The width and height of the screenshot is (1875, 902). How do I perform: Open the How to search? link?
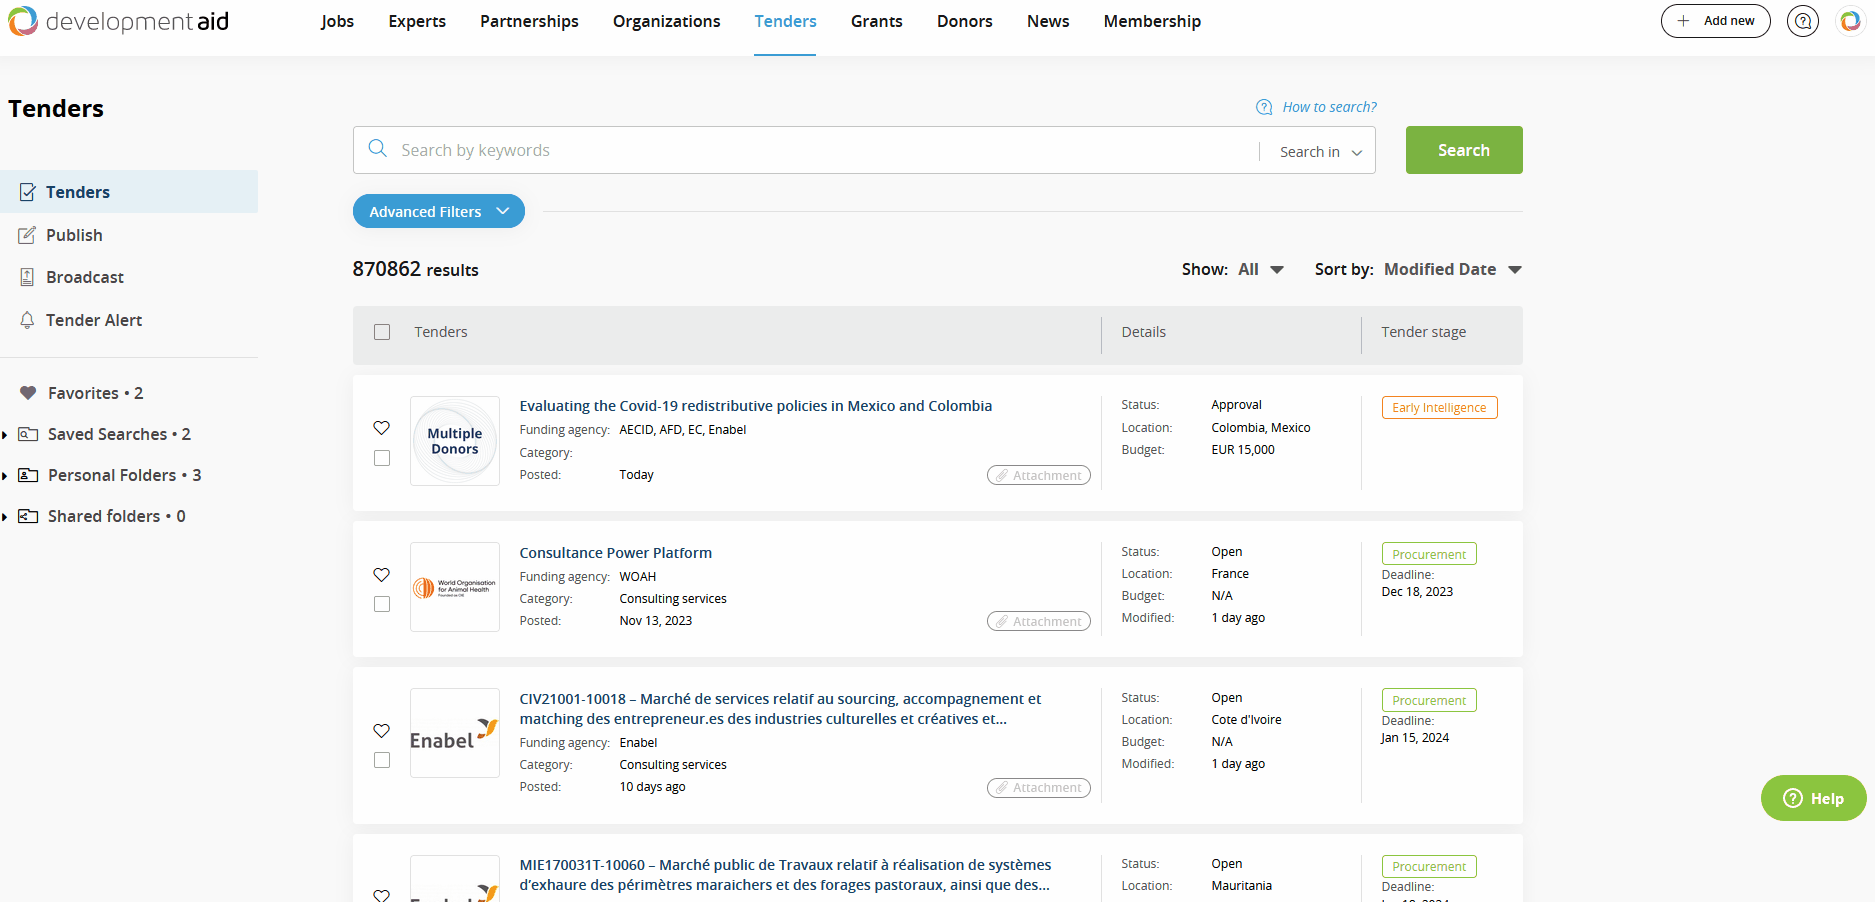click(1328, 107)
